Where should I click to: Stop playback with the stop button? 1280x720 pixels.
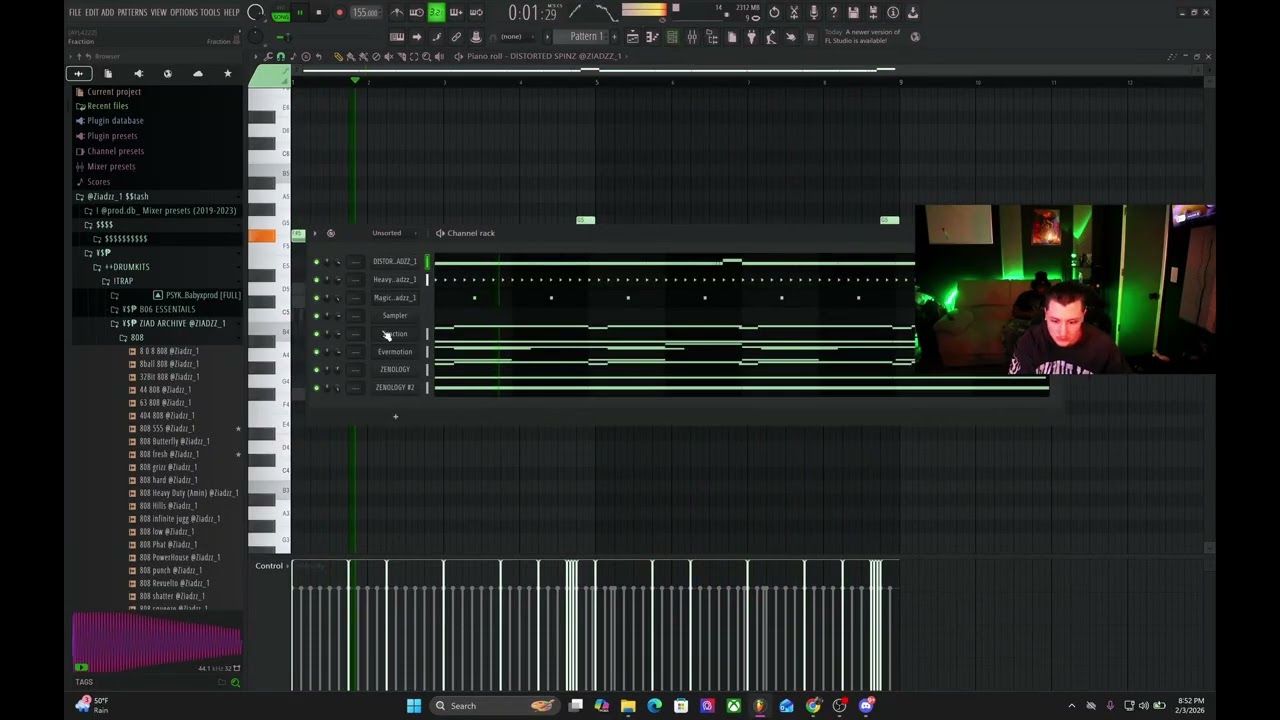point(318,13)
